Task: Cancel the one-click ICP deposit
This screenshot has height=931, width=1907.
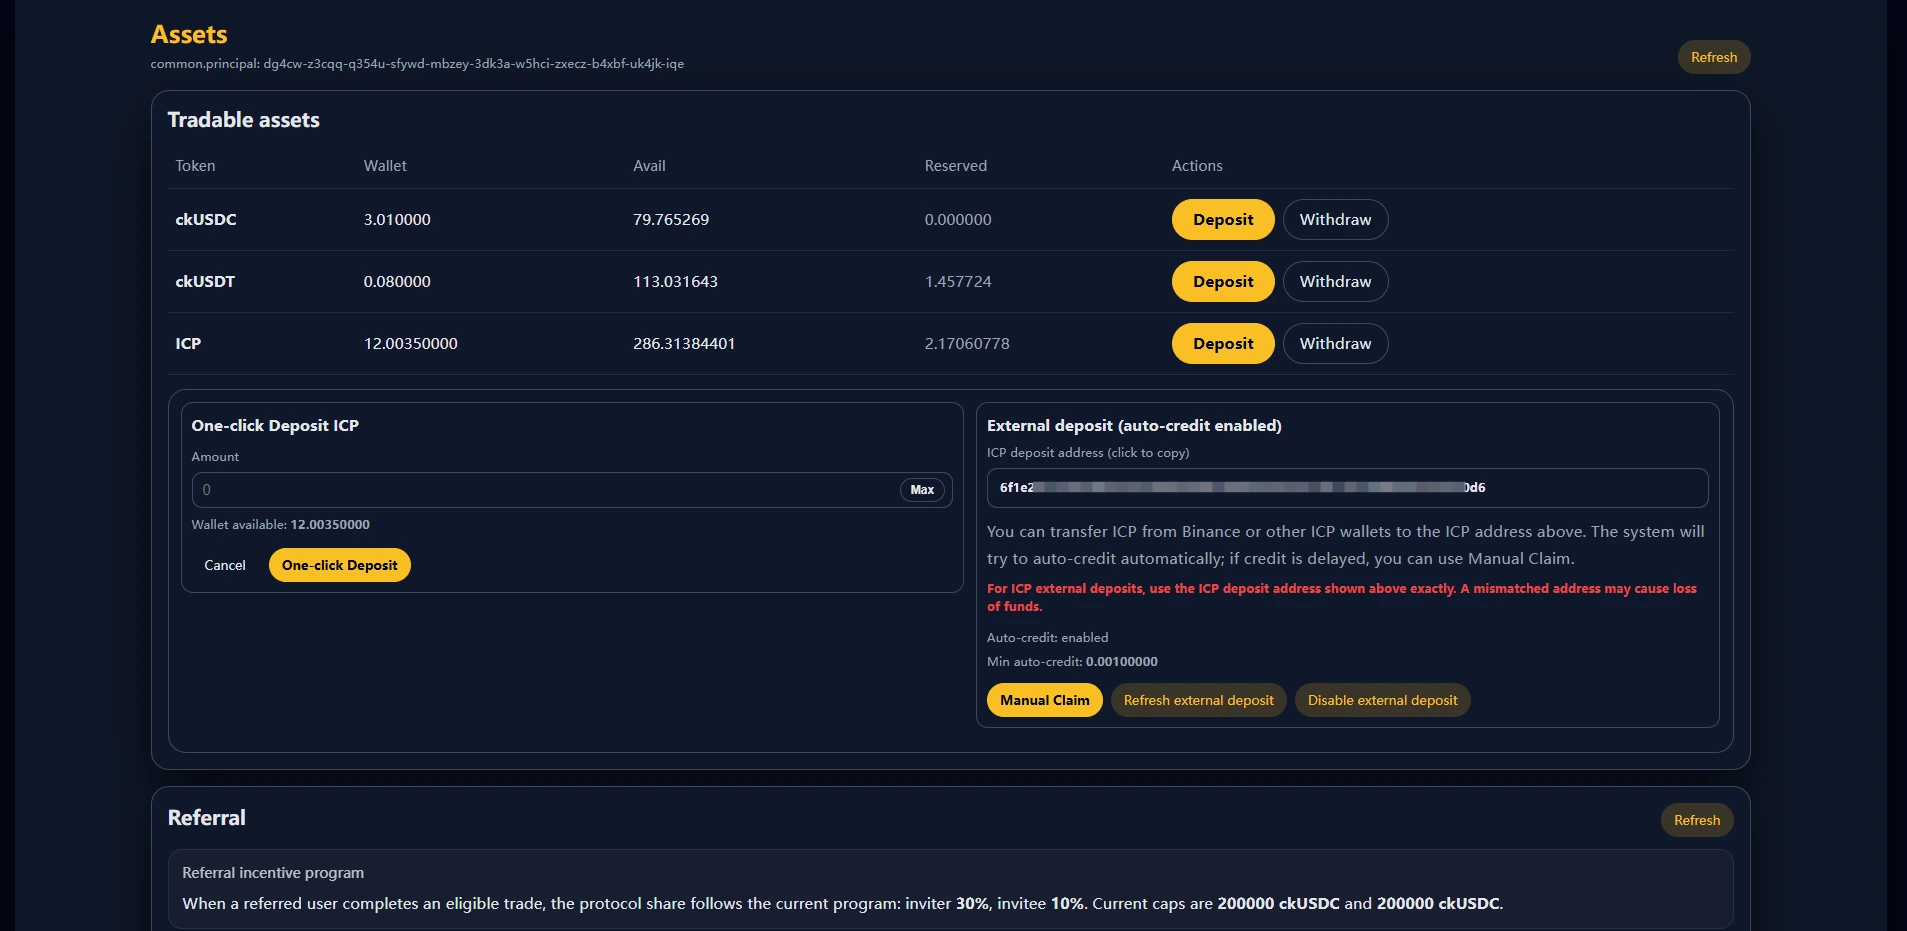Action: coord(225,565)
